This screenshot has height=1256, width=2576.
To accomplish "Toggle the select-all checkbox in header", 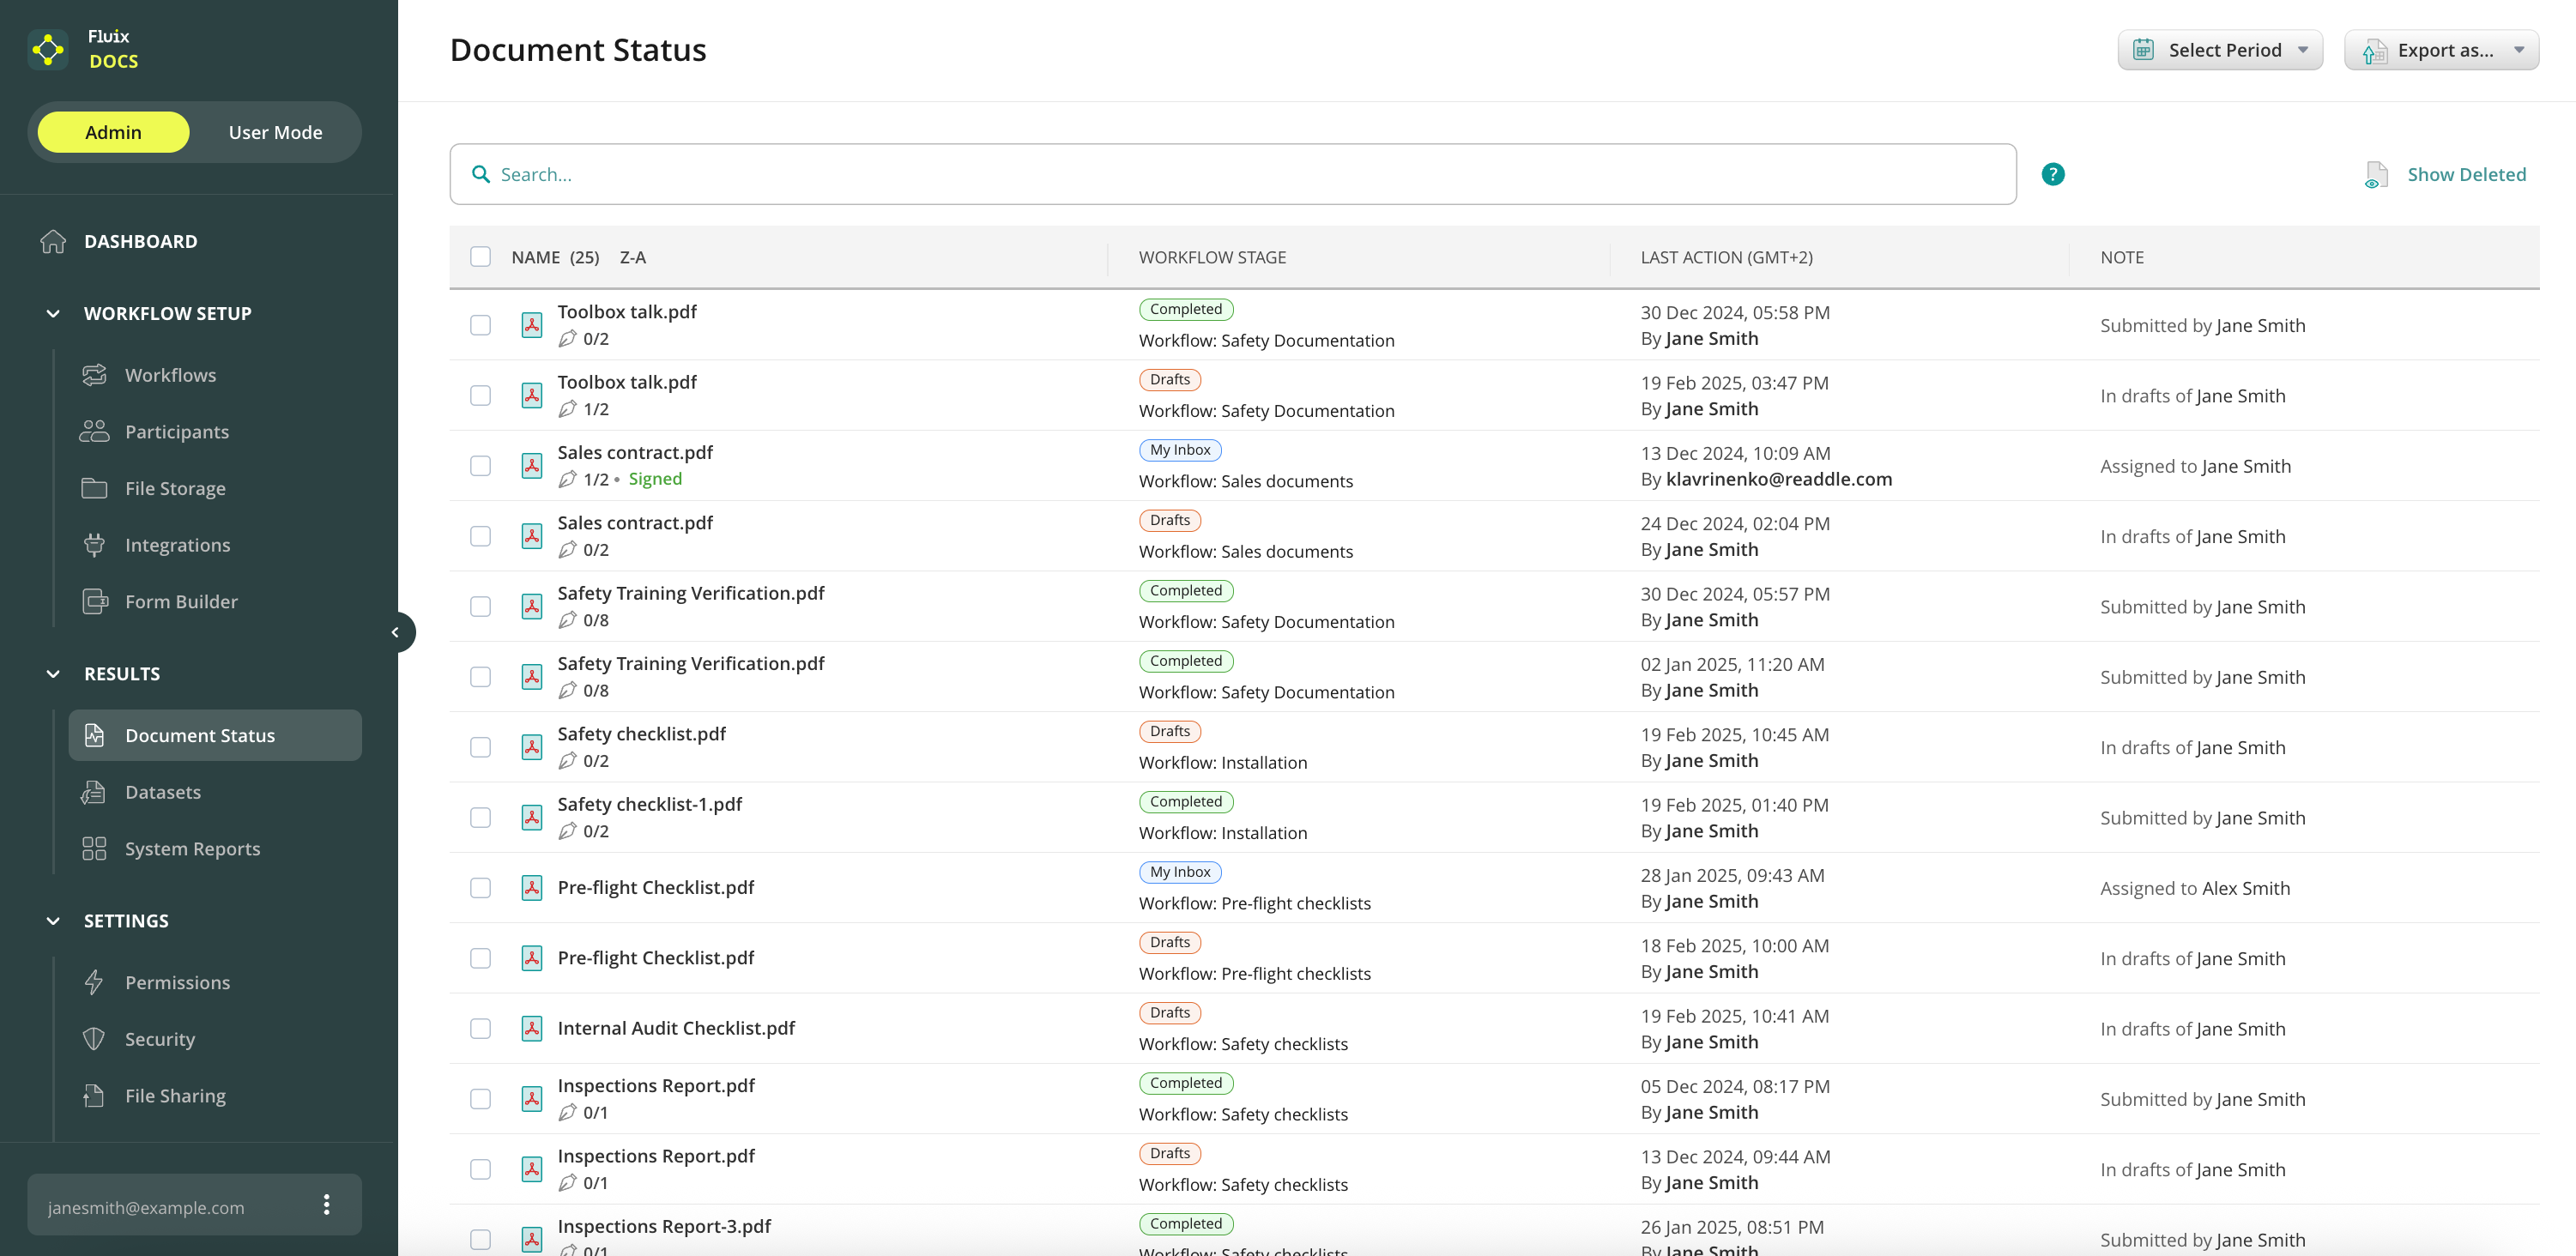I will 480,257.
